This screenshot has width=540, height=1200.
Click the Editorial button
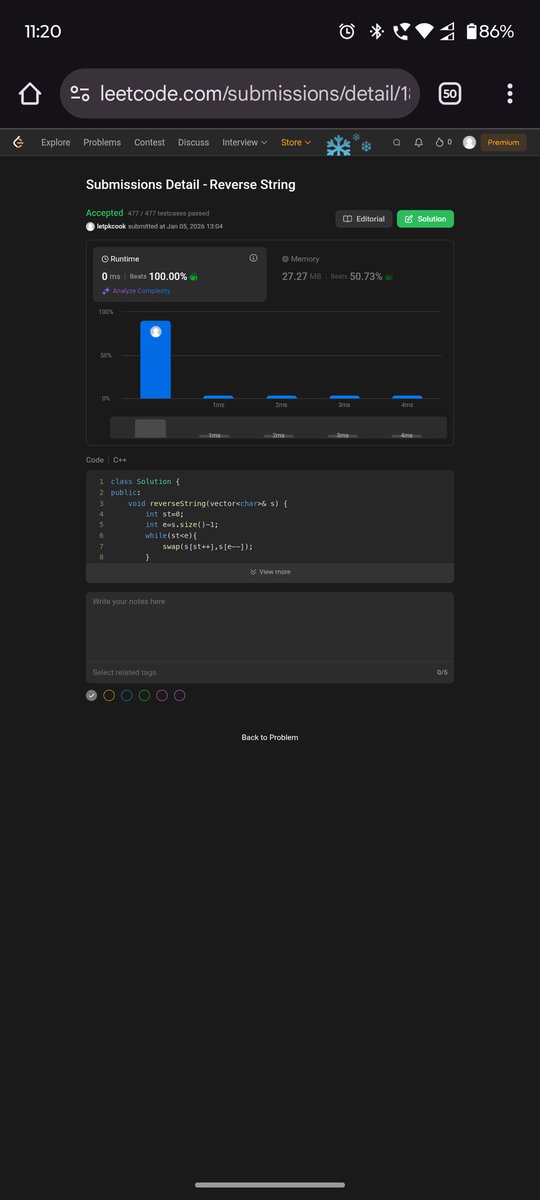pyautogui.click(x=364, y=219)
